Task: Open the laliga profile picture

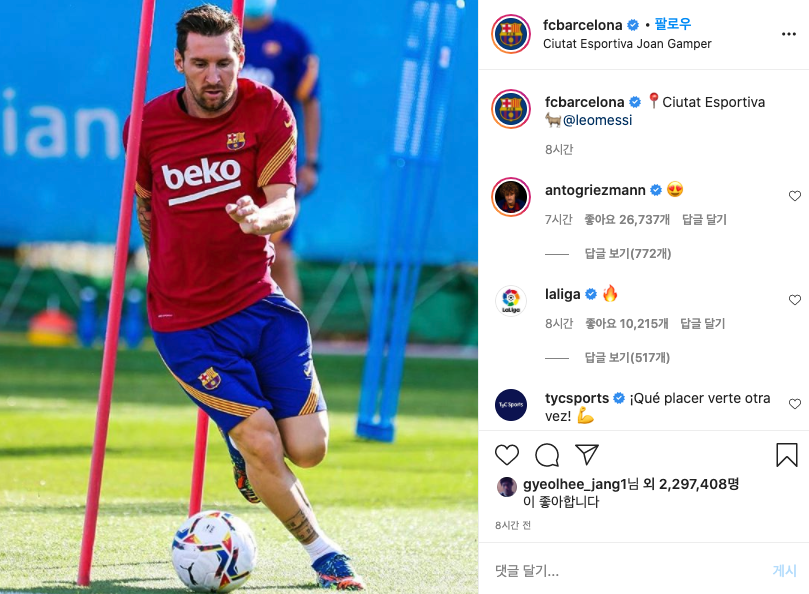Action: [x=511, y=300]
